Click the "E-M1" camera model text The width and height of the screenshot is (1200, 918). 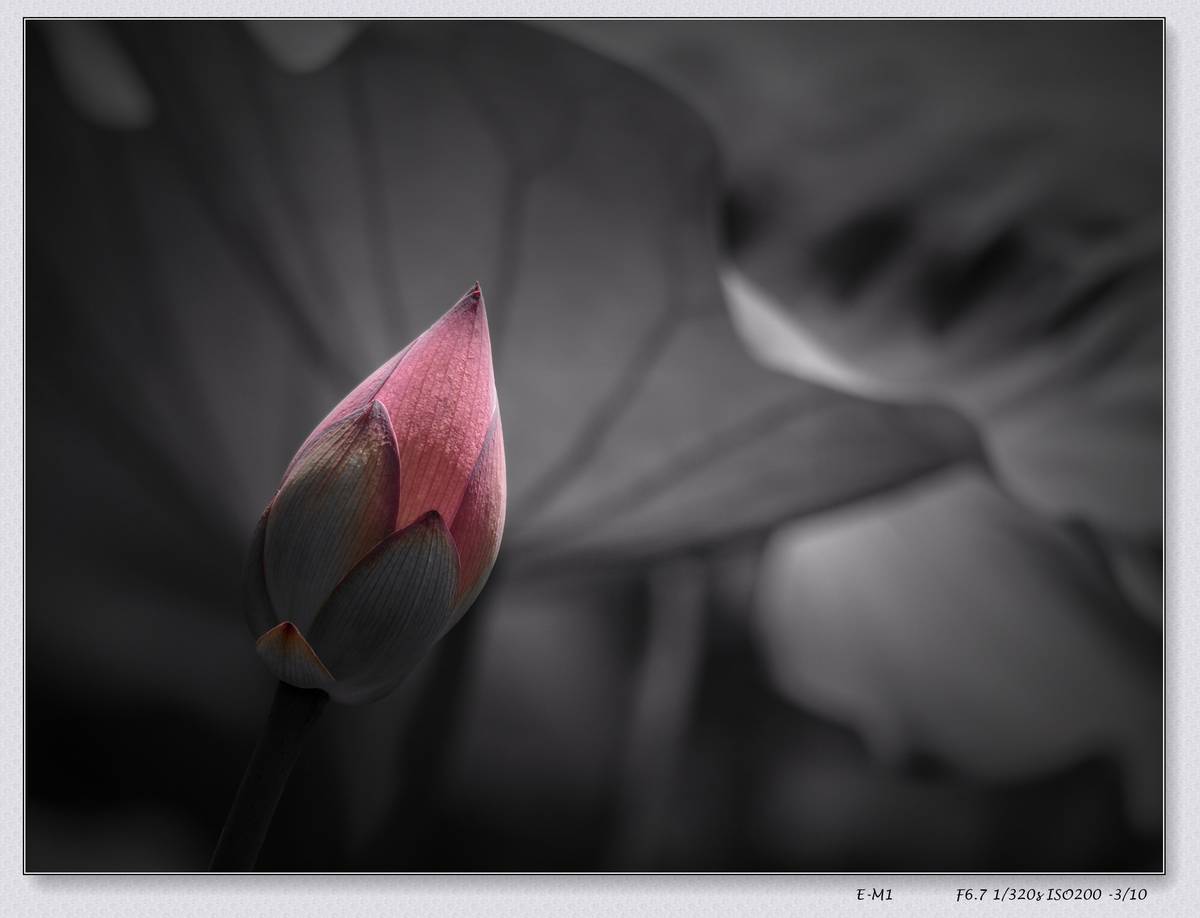[x=874, y=895]
